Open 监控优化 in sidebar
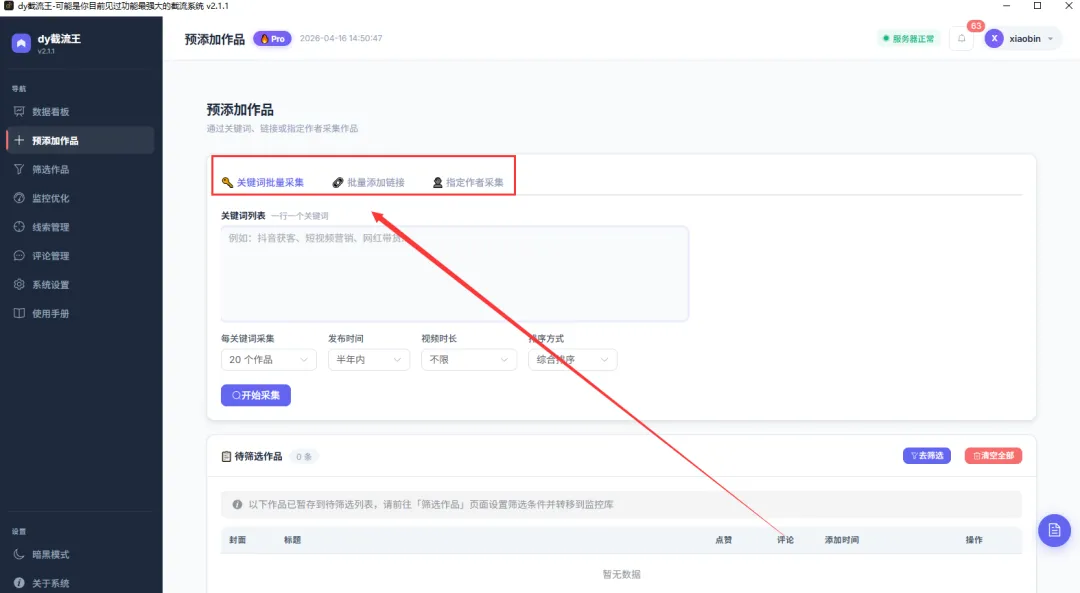Screen dimensions: 1080x593 (80, 198)
